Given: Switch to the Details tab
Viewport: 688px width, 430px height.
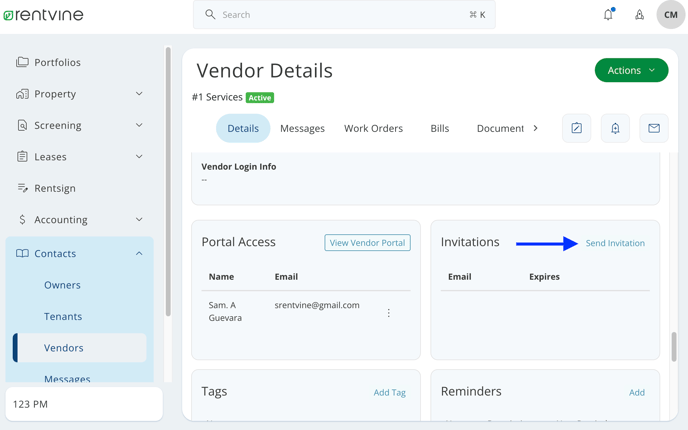Looking at the screenshot, I should (x=243, y=128).
